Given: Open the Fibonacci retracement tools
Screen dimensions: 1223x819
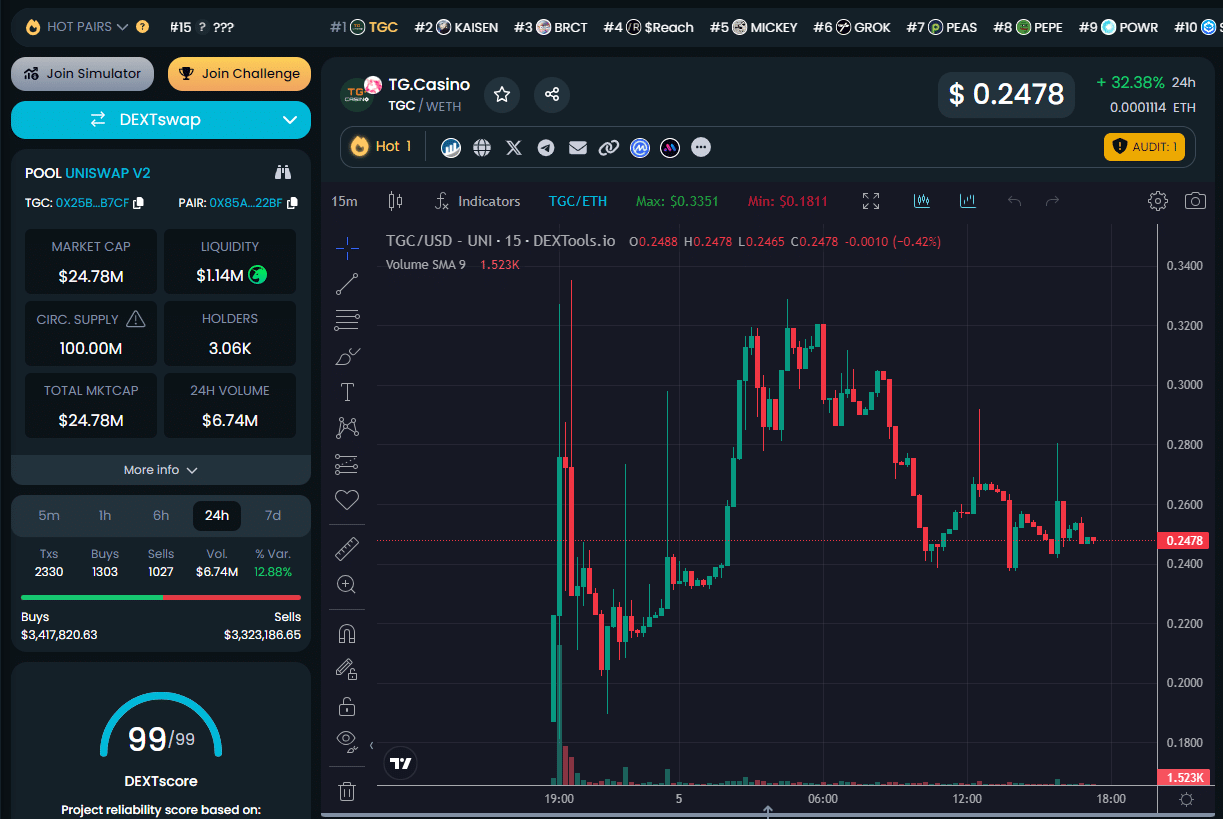Looking at the screenshot, I should (x=347, y=320).
